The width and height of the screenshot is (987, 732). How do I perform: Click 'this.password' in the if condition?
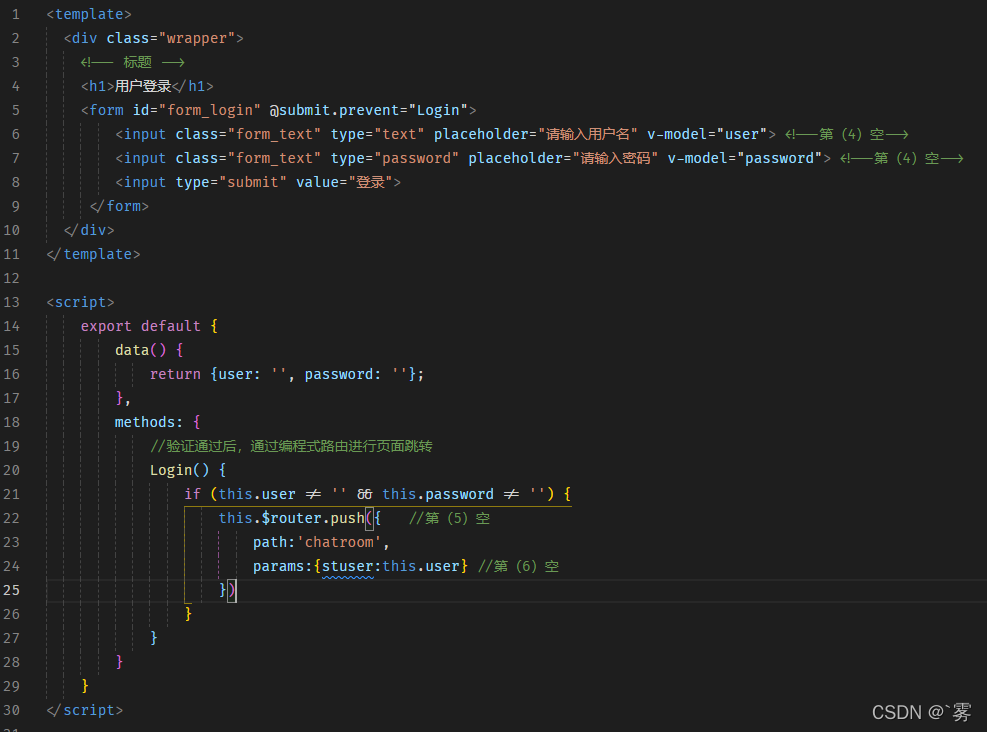[x=438, y=494]
